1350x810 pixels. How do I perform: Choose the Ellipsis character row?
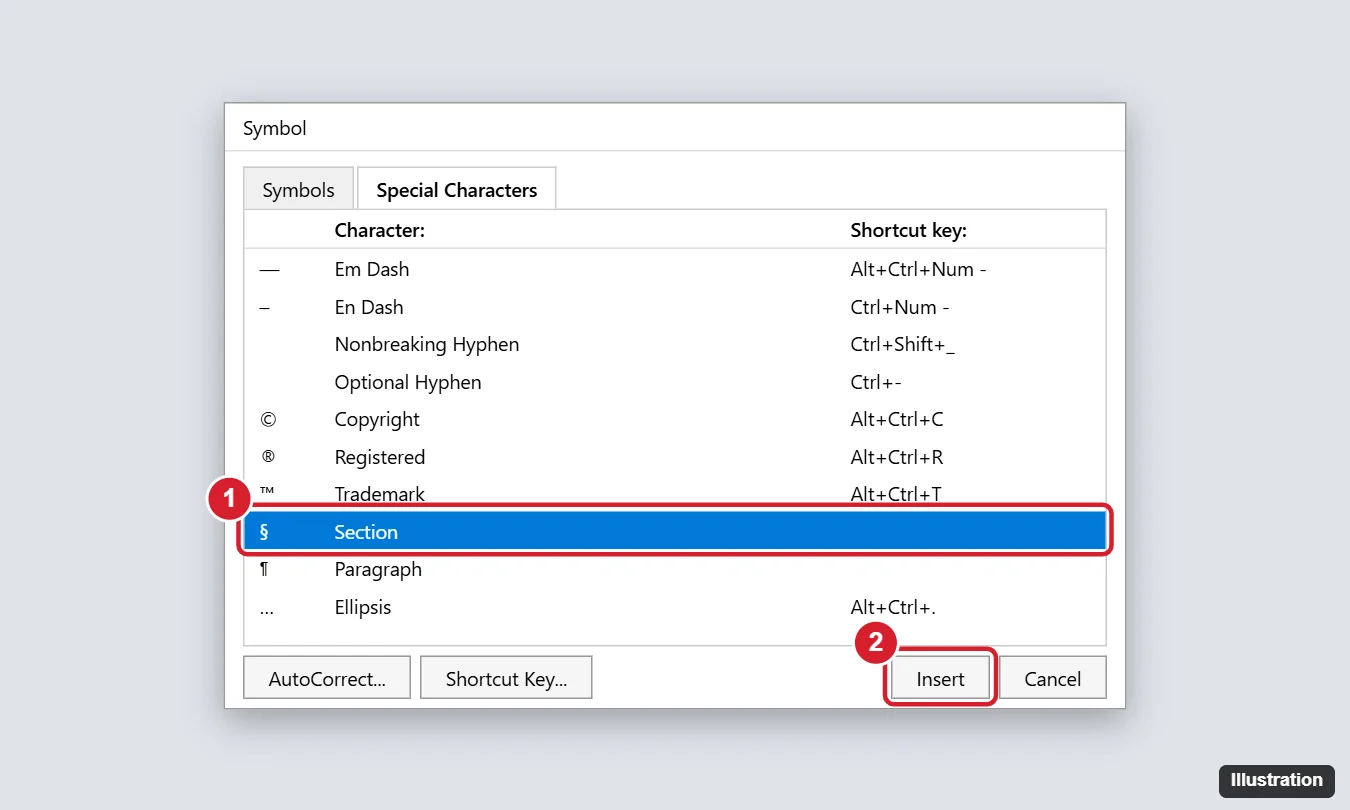click(675, 607)
